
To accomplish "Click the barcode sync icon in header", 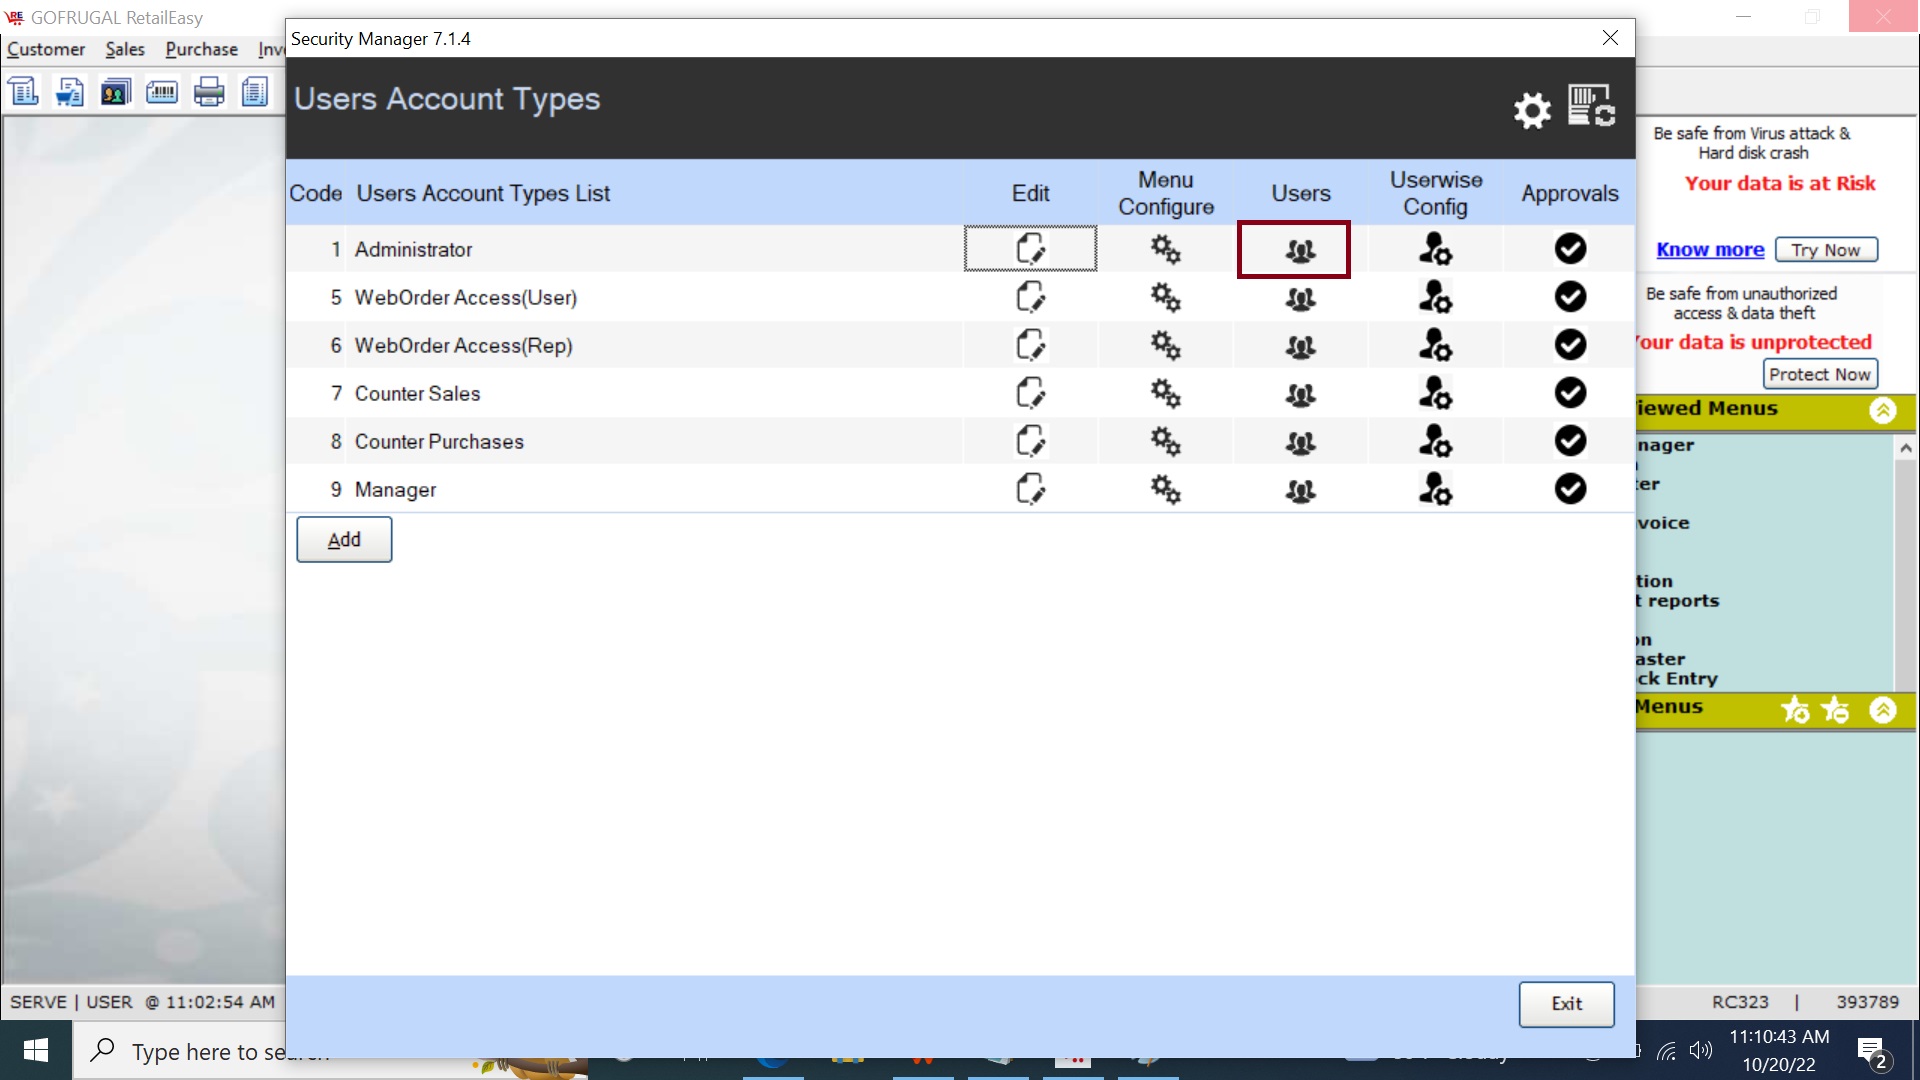I will (x=1591, y=106).
